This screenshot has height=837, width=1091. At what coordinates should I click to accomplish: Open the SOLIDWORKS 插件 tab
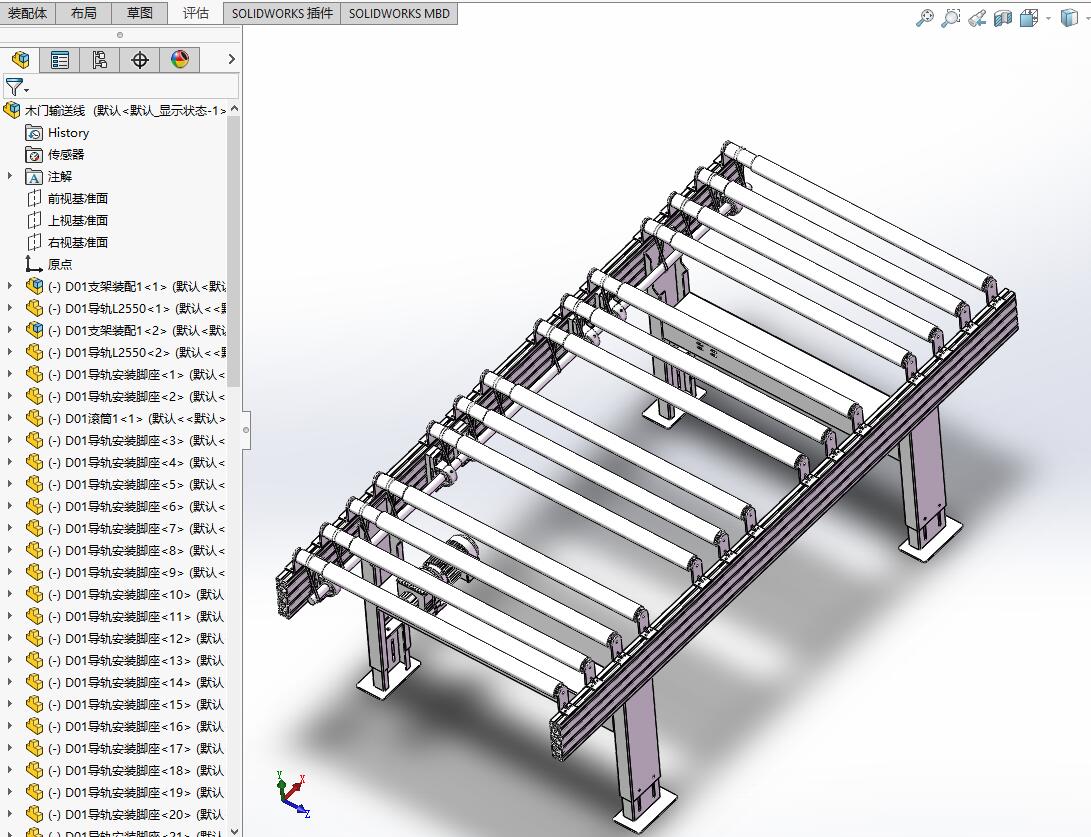pyautogui.click(x=282, y=13)
